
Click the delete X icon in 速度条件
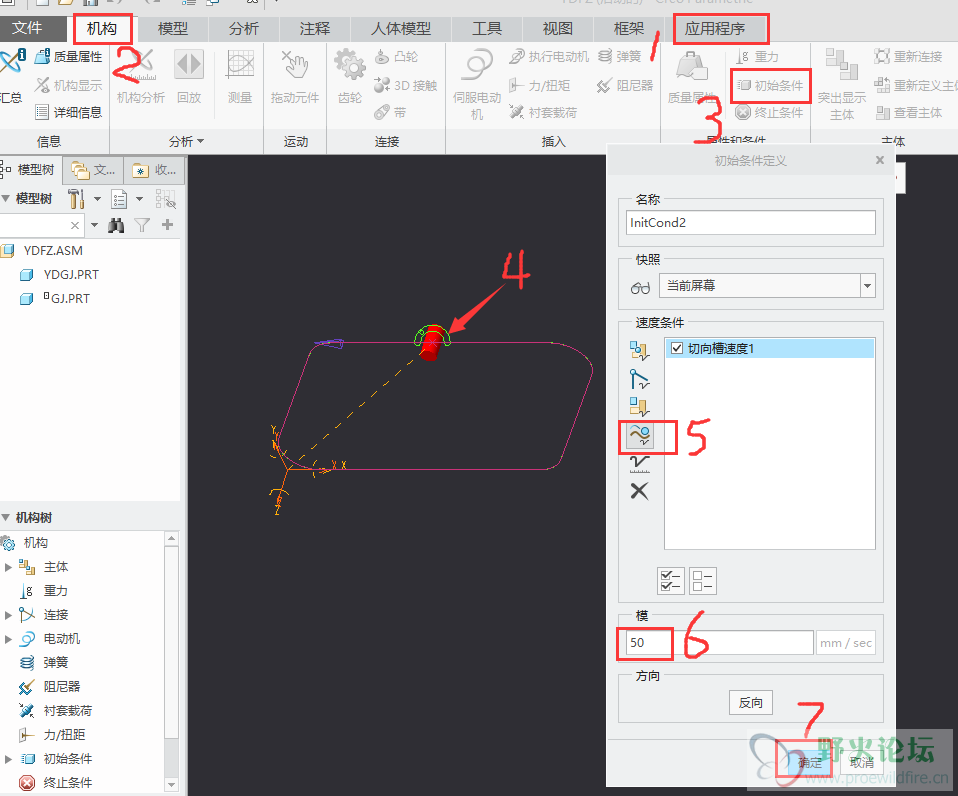(x=640, y=491)
